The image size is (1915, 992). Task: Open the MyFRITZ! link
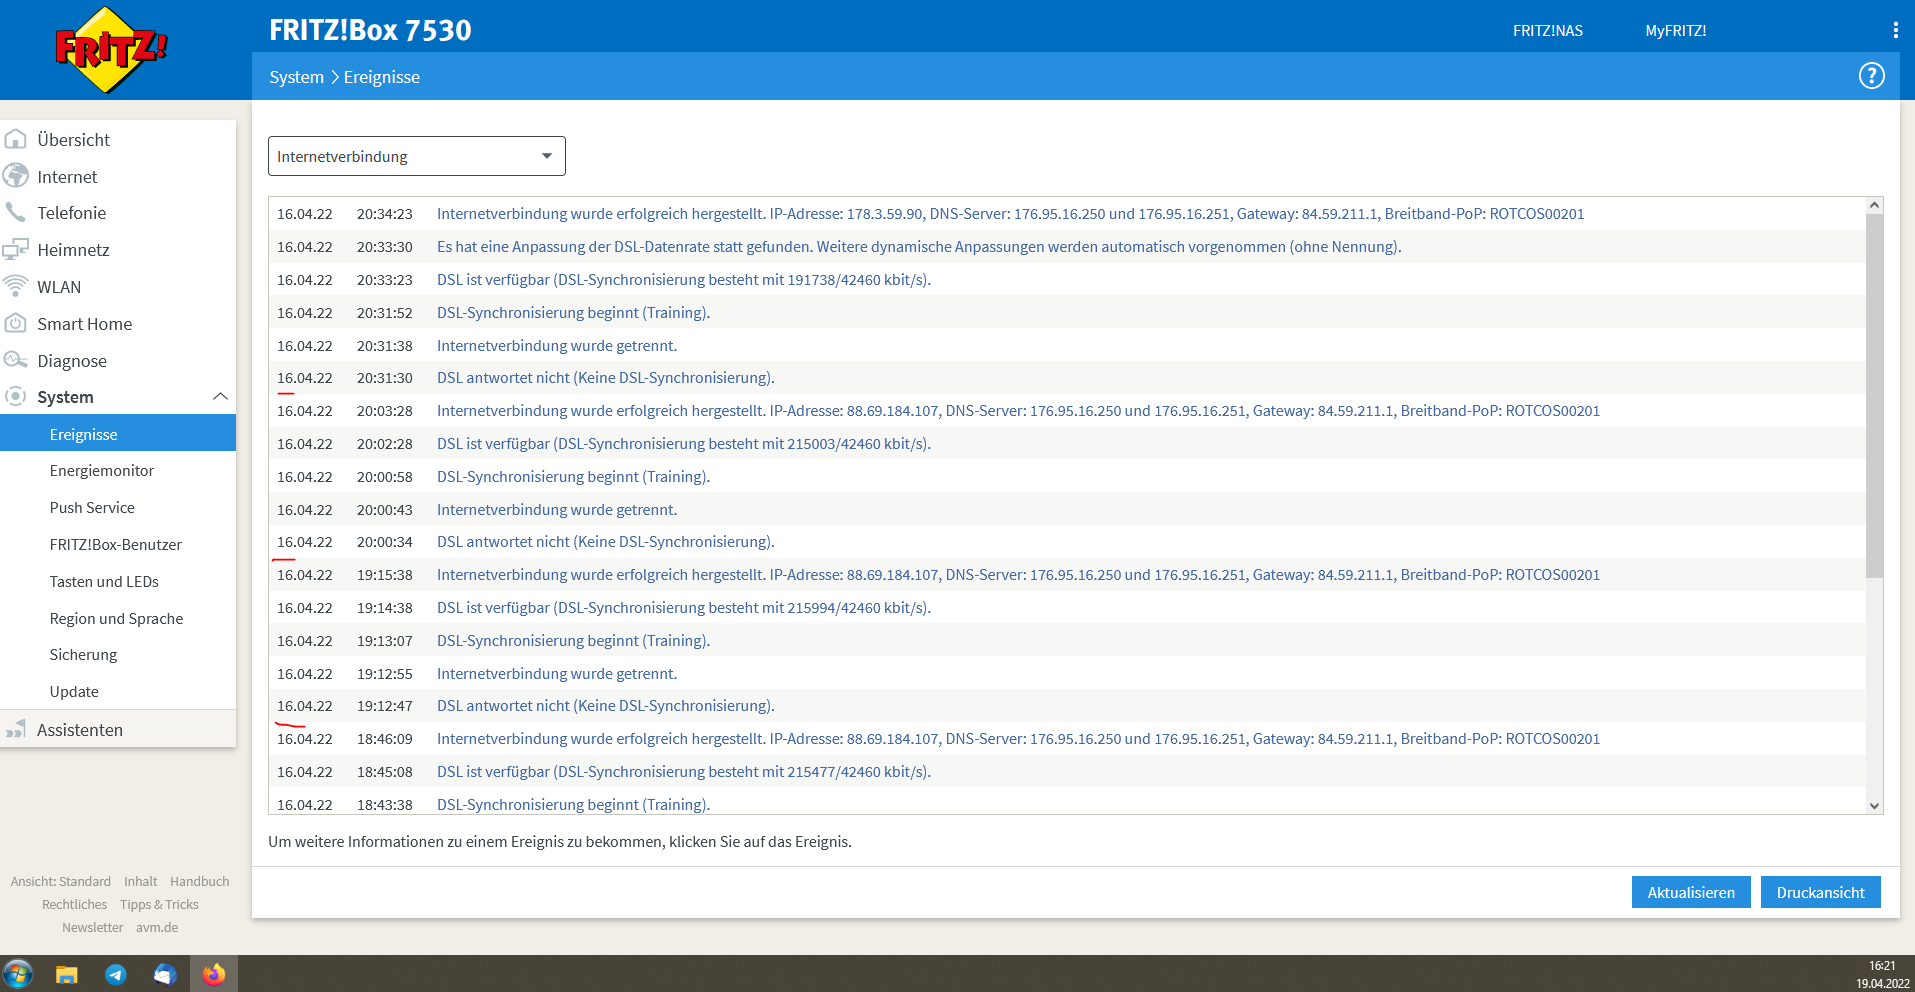tap(1676, 31)
